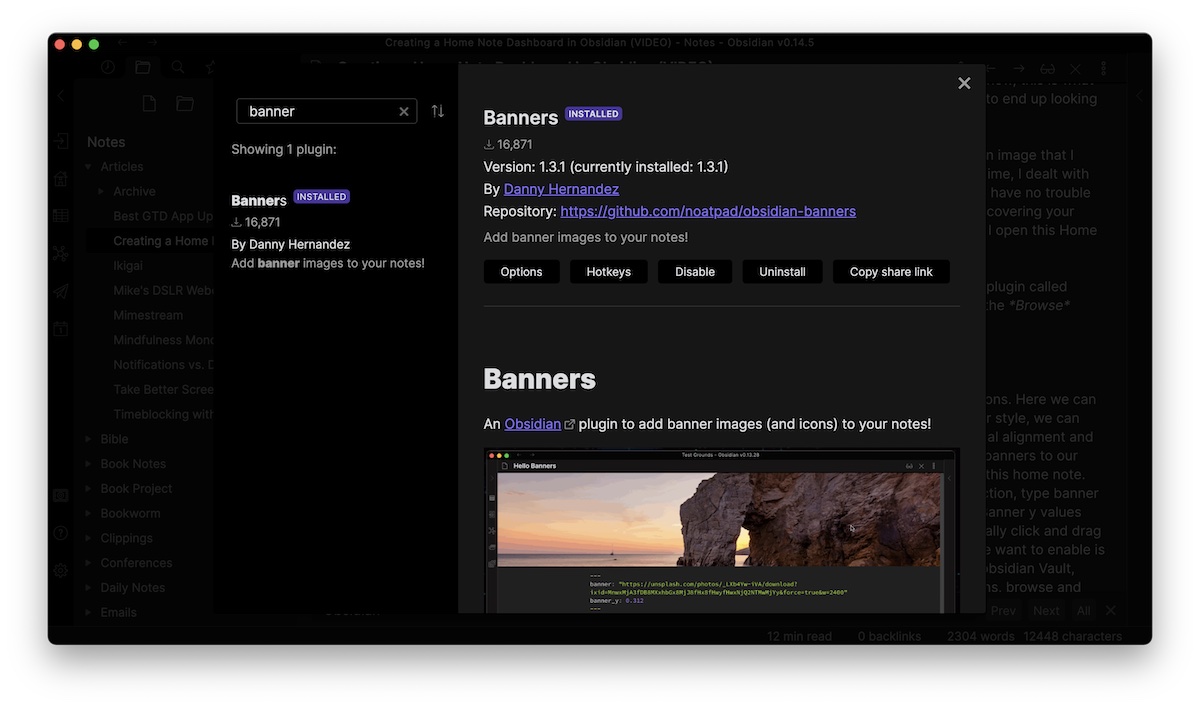The width and height of the screenshot is (1200, 708).
Task: Disable the Banners plugin
Action: [x=695, y=272]
